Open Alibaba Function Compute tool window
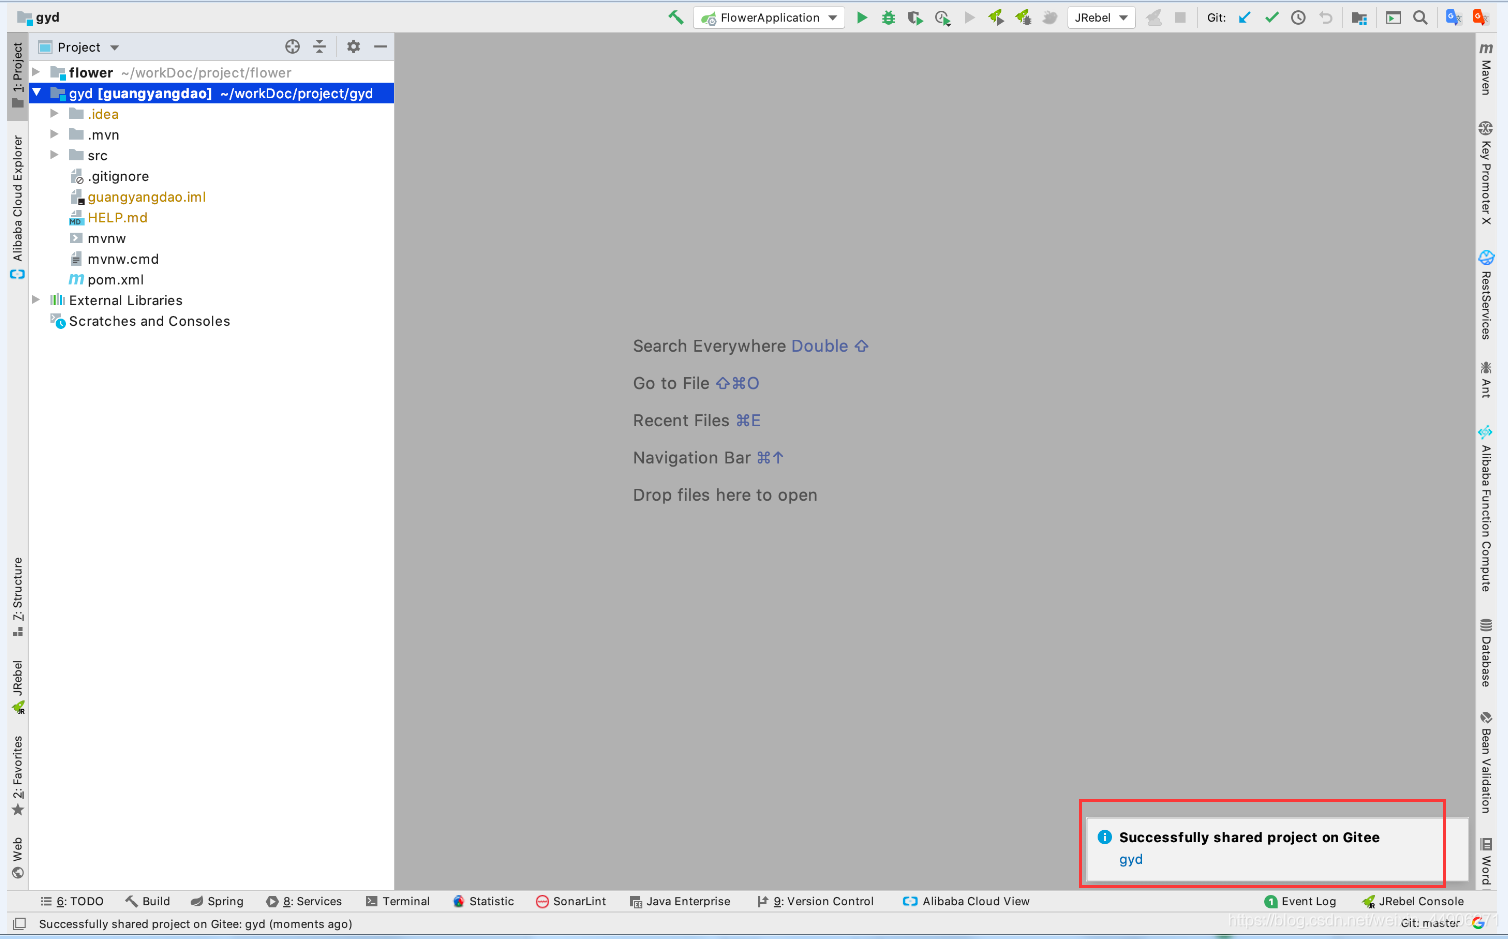This screenshot has height=939, width=1508. (x=1486, y=509)
